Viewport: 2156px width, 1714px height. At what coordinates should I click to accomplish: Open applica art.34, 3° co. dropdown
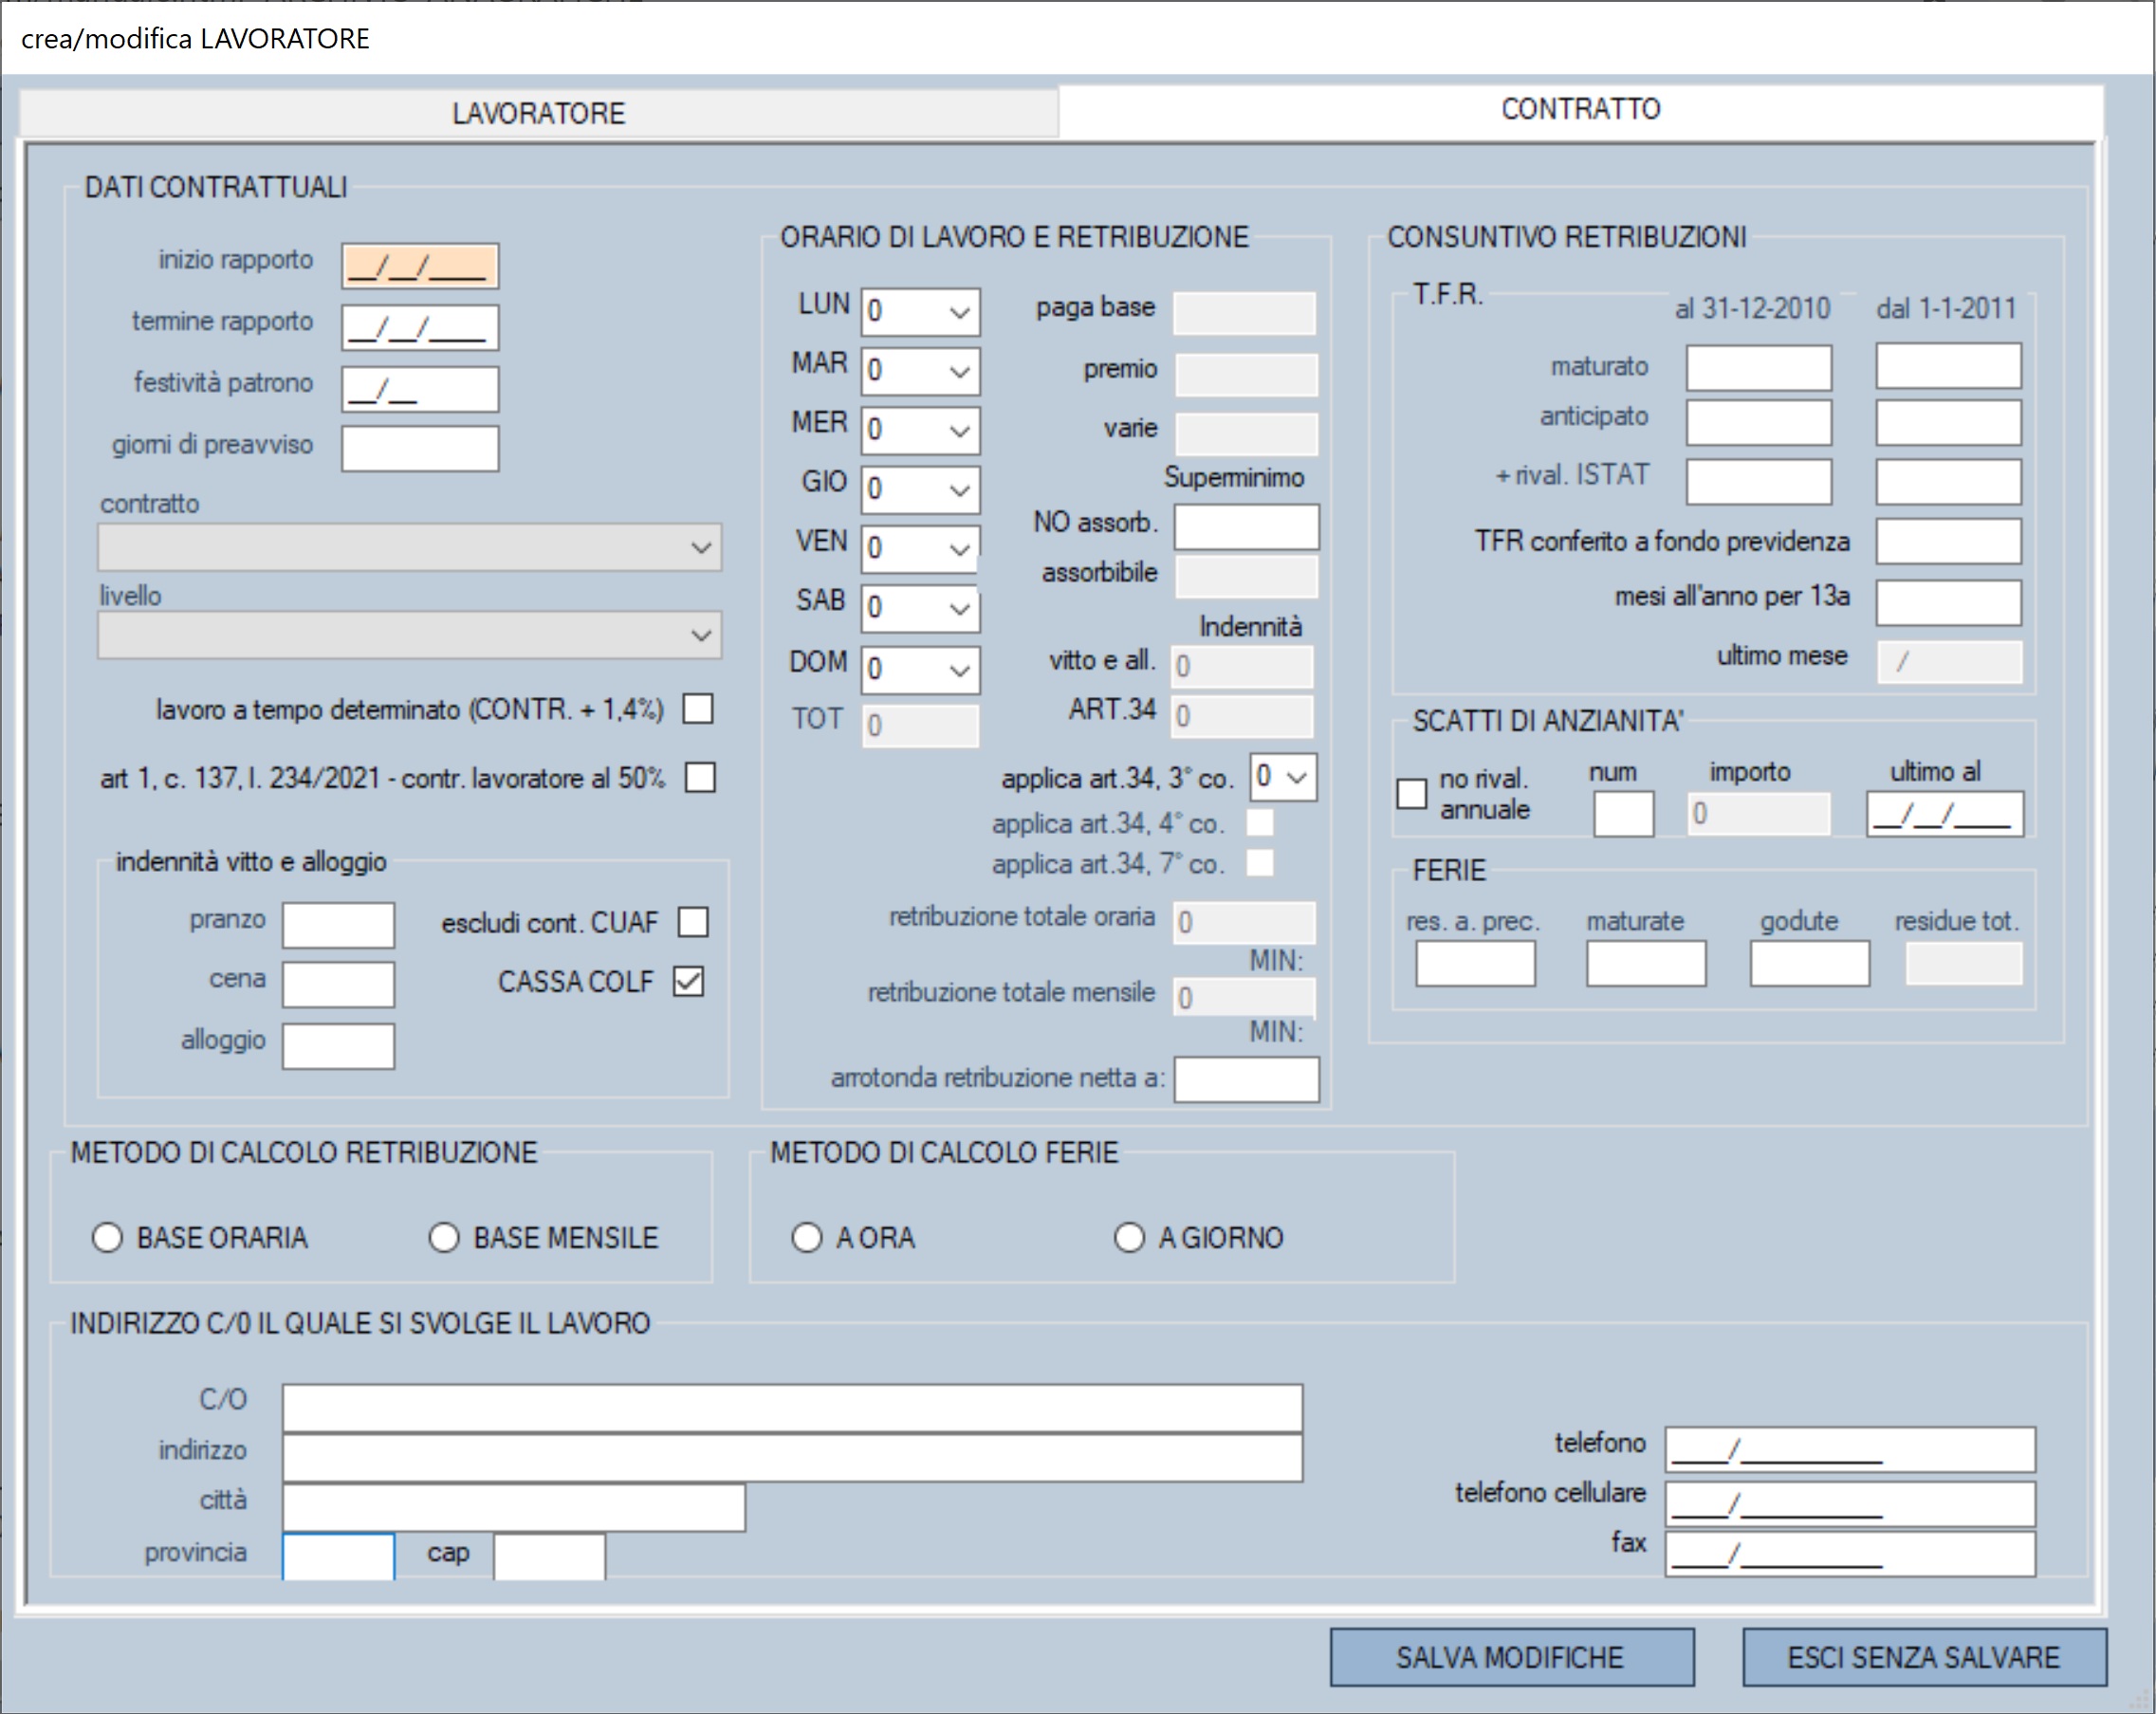tap(1283, 776)
